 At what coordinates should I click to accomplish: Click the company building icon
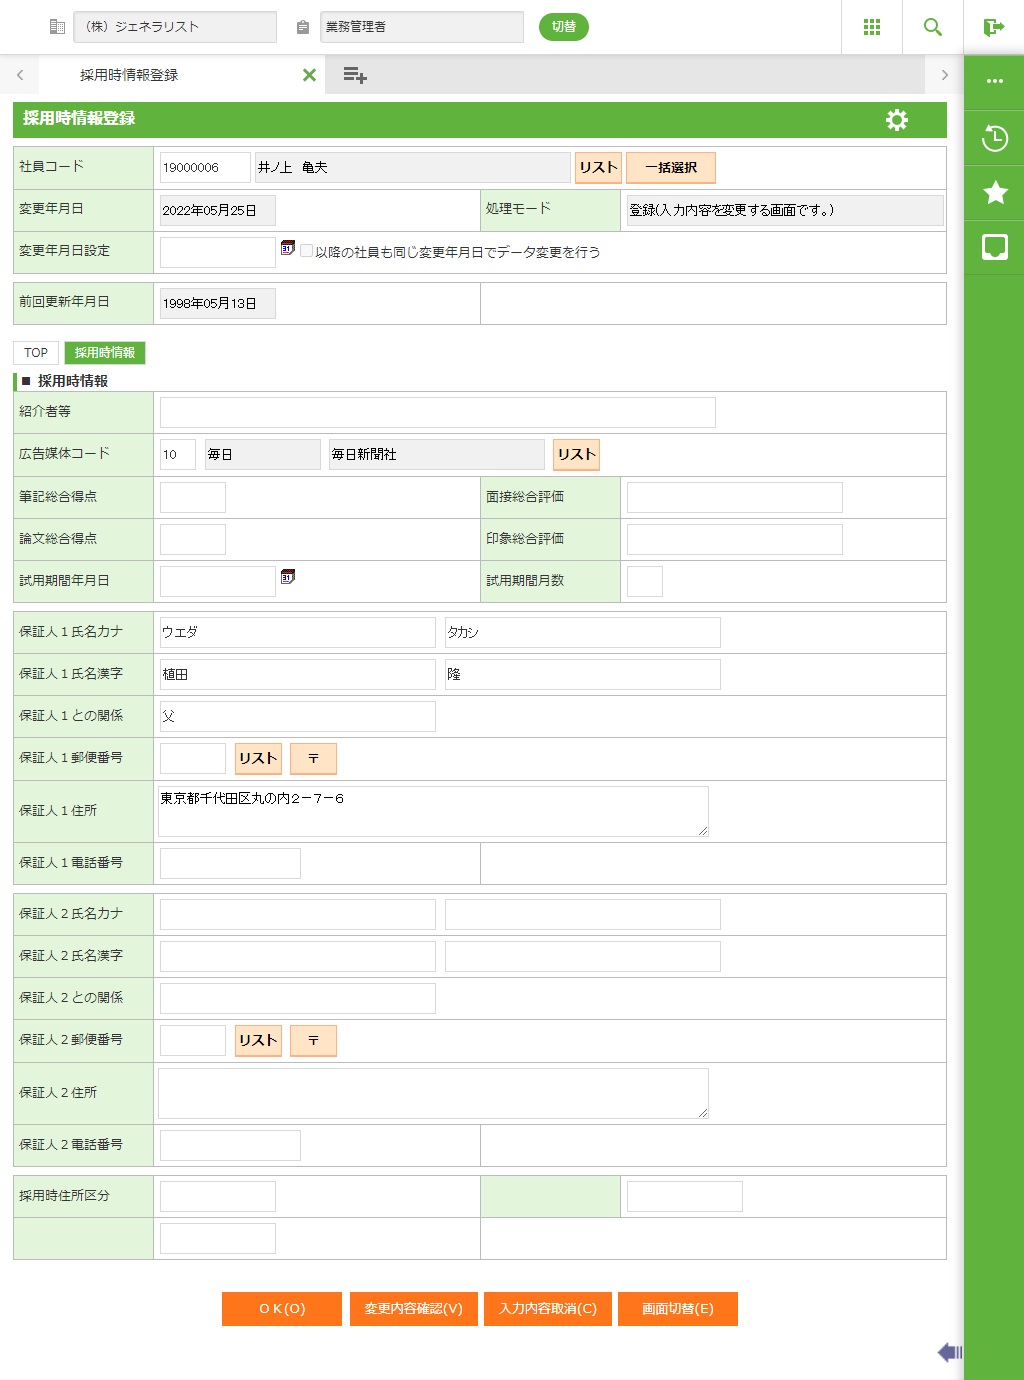[x=57, y=27]
